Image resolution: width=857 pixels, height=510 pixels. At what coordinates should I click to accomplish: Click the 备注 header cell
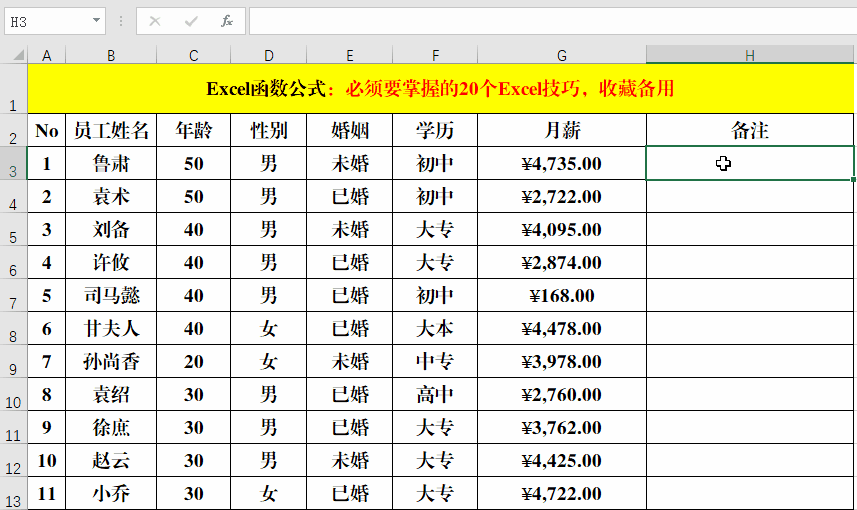pos(750,130)
